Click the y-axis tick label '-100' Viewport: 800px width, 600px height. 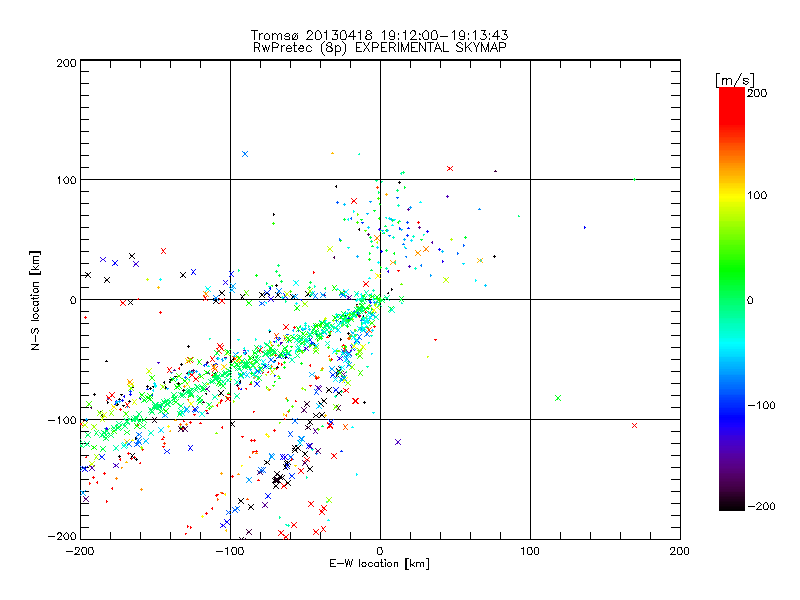[62, 420]
